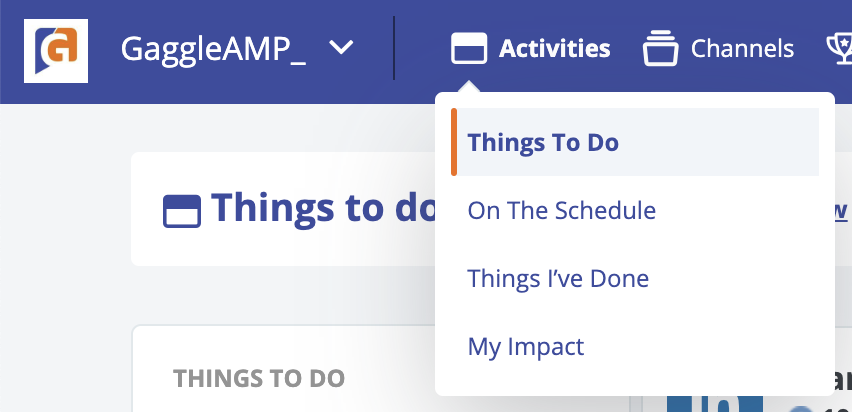Open the trophy leaderboard icon
Image resolution: width=852 pixels, height=412 pixels.
(839, 48)
